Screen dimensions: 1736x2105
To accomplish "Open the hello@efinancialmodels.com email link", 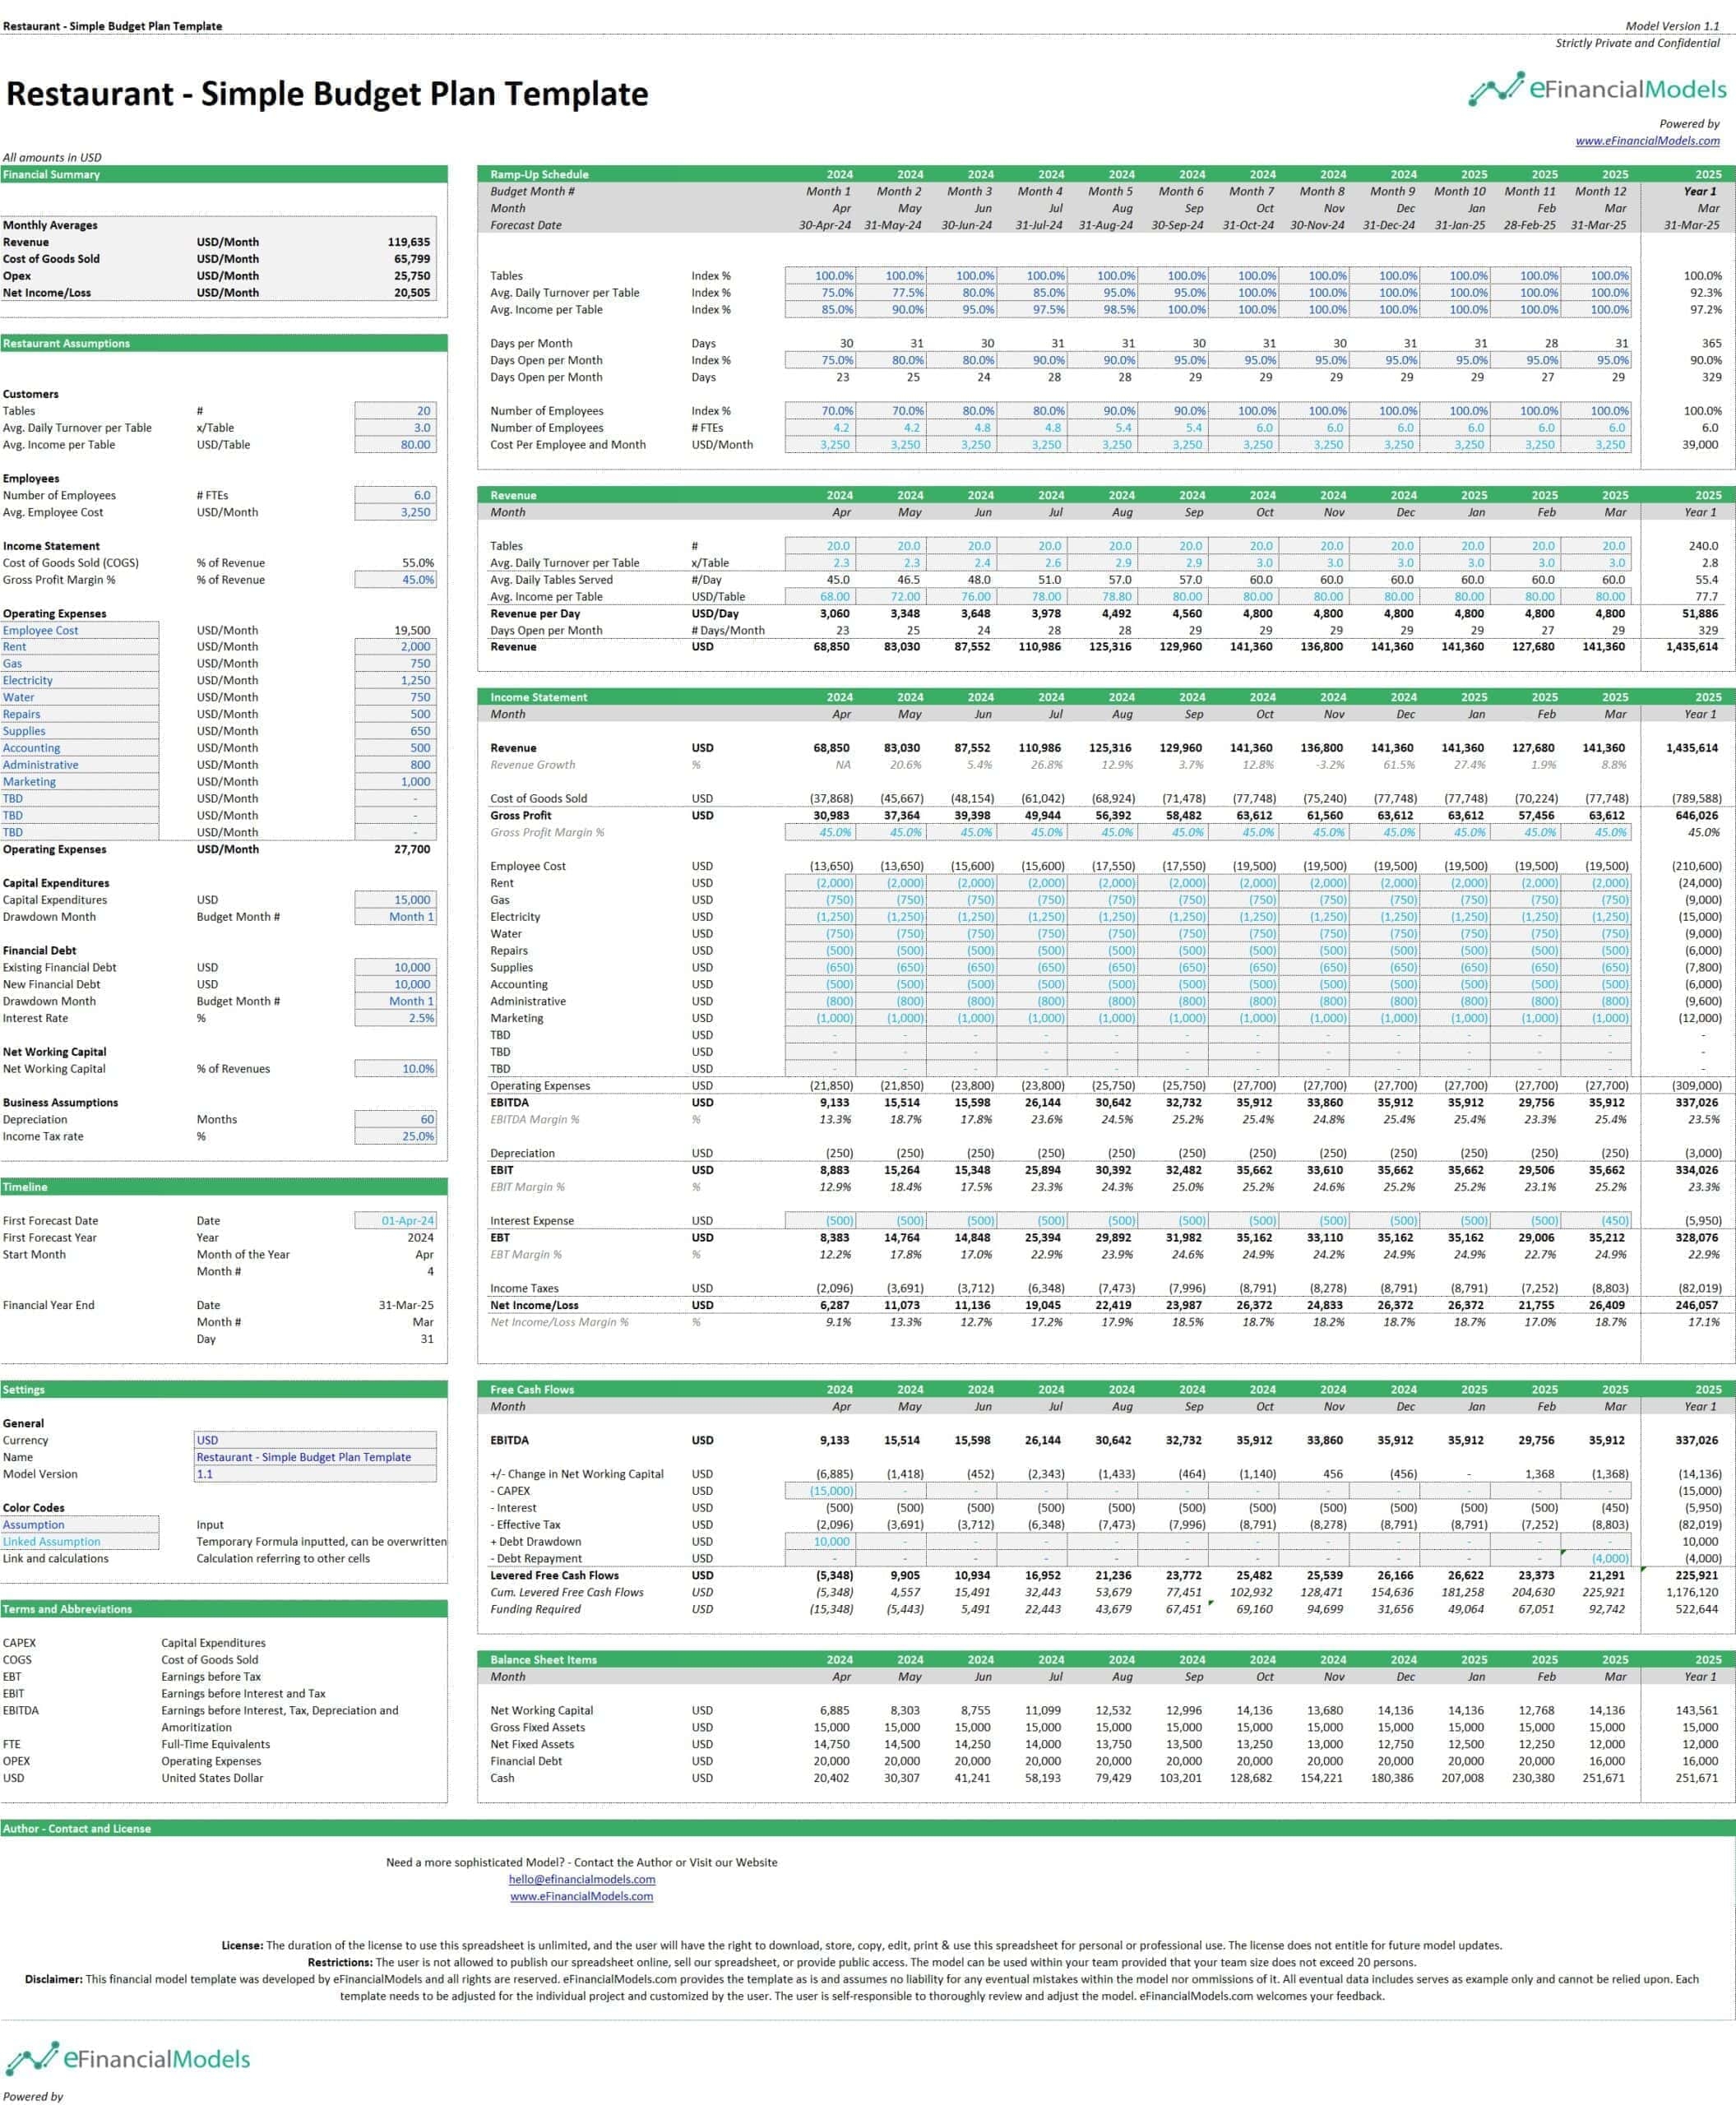I will 582,1879.
